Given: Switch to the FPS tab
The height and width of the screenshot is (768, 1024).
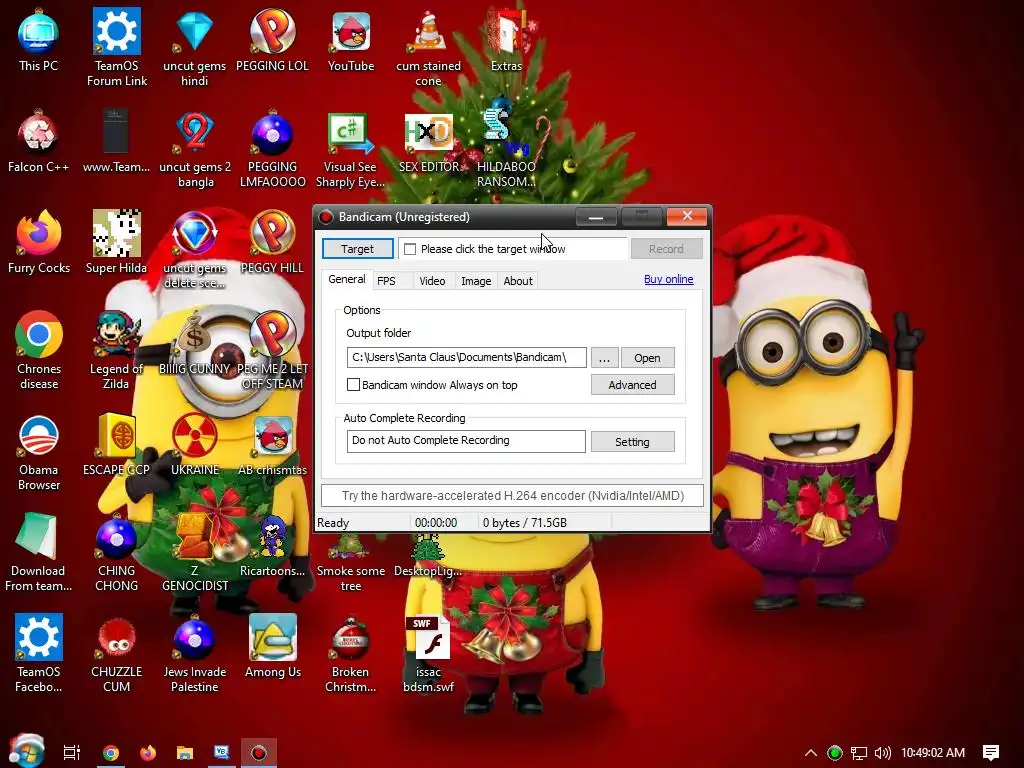Looking at the screenshot, I should click(x=386, y=281).
